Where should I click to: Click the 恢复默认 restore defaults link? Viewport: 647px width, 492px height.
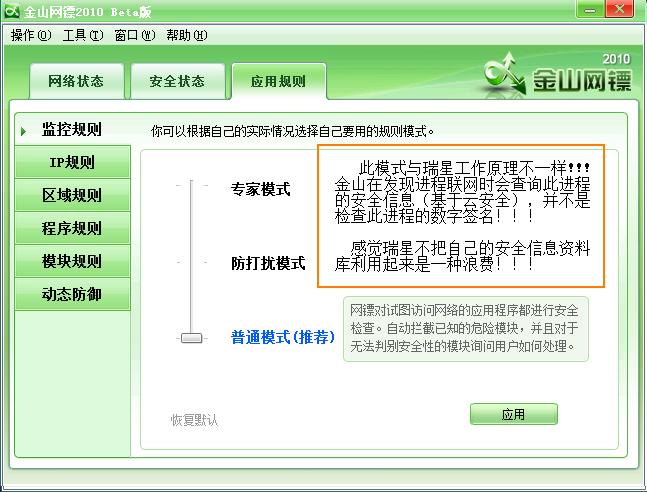tap(194, 420)
